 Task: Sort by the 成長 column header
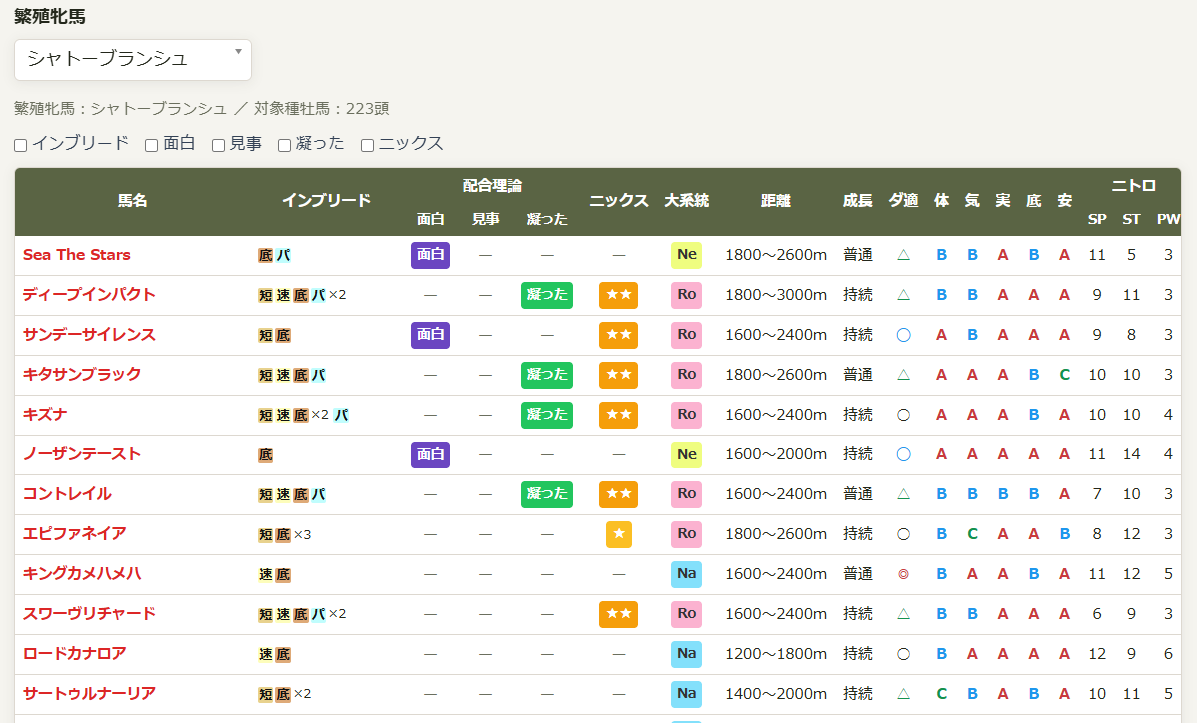[x=857, y=201]
